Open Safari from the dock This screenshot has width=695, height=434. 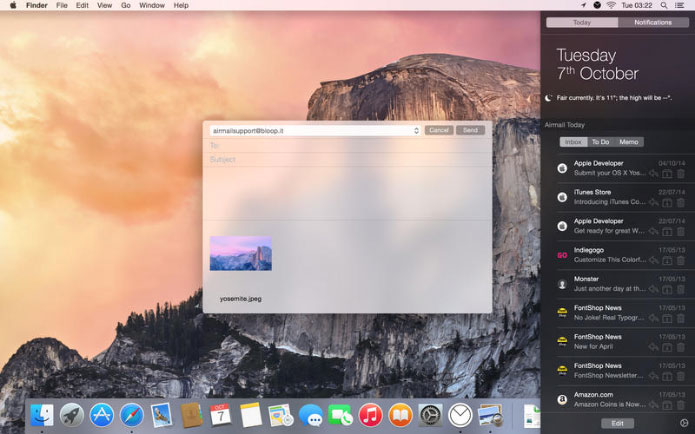[x=130, y=414]
